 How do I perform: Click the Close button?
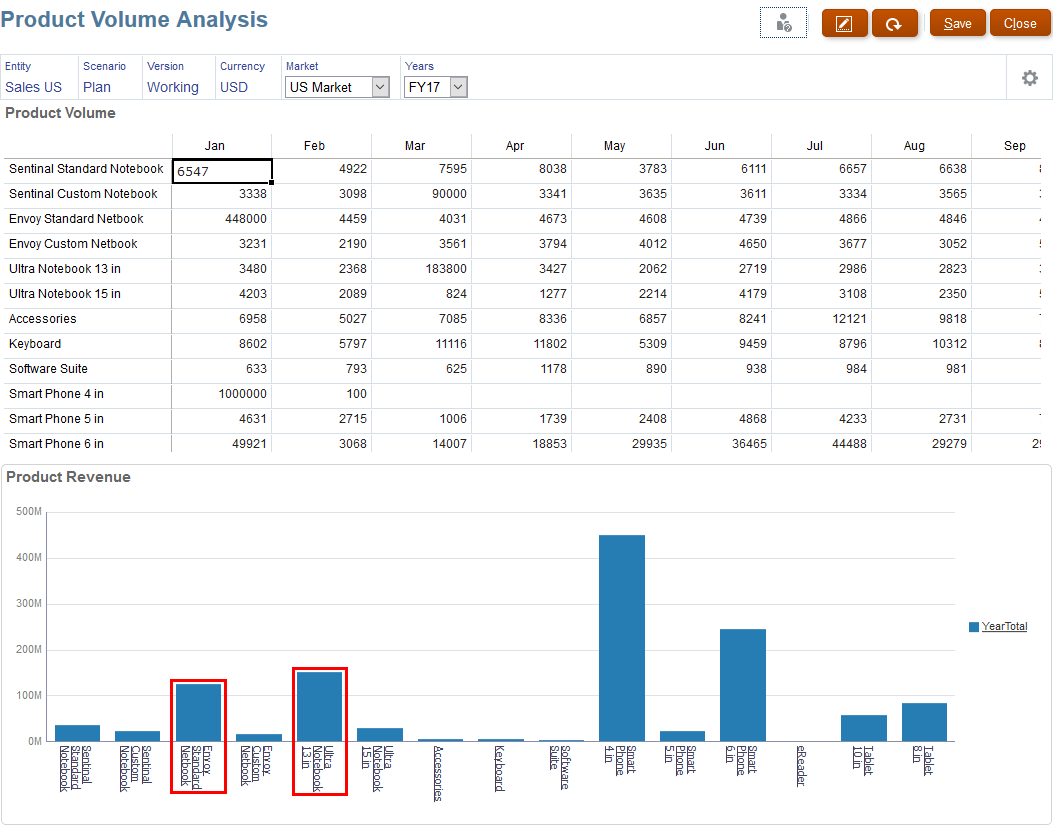point(1019,22)
